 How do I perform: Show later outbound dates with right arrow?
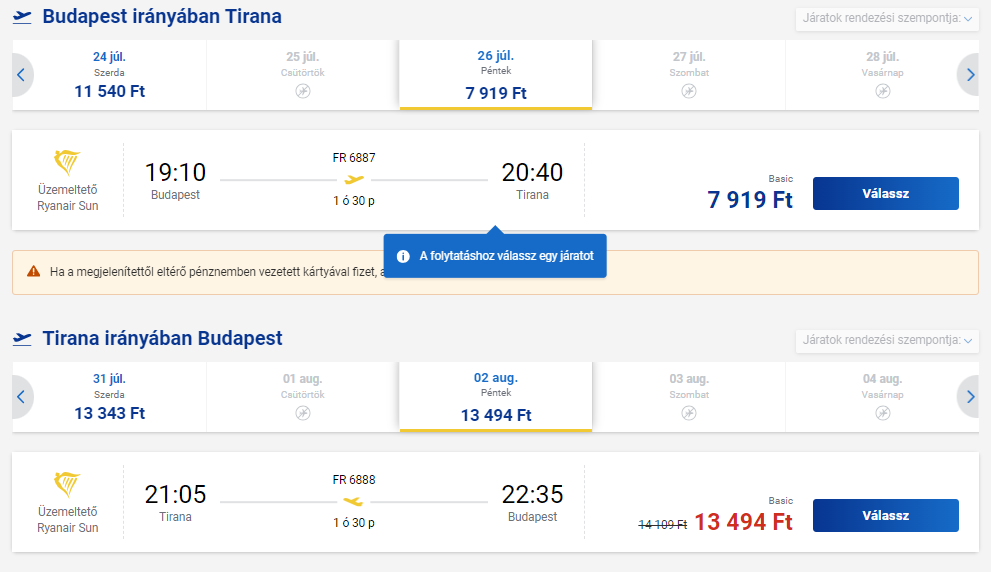point(970,75)
